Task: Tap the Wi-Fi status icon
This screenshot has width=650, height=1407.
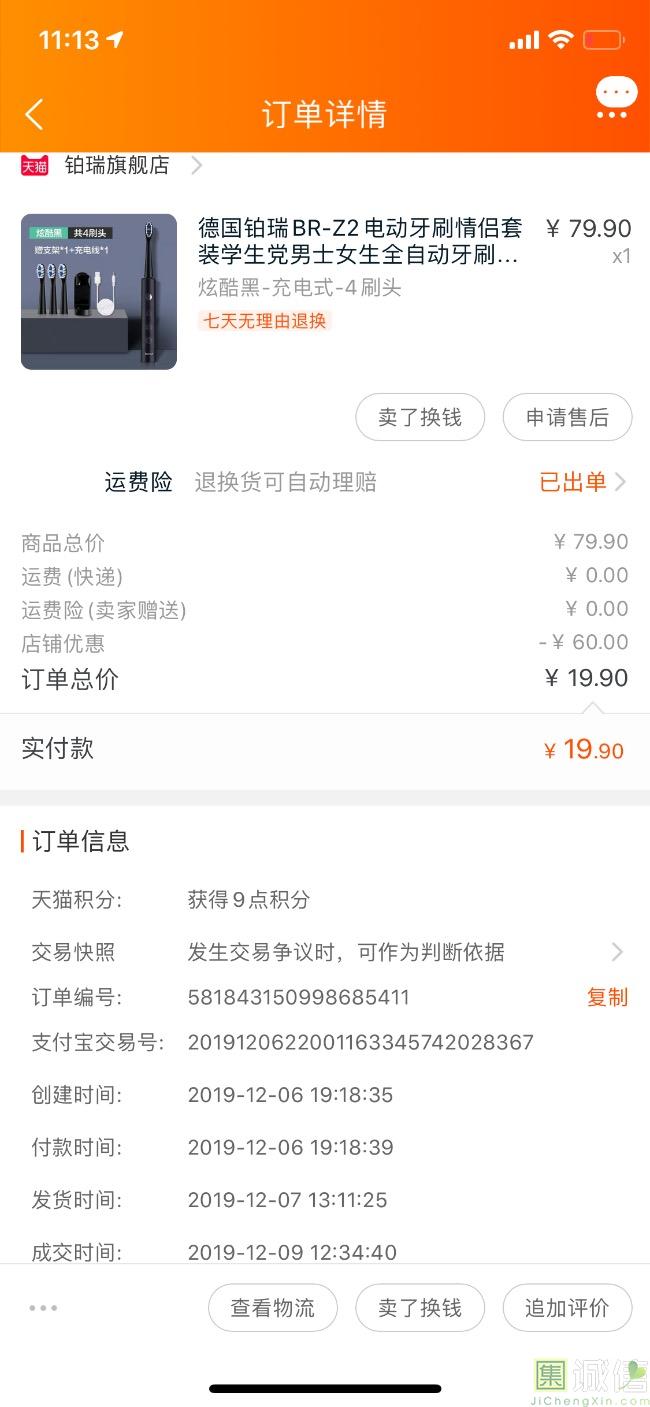Action: click(x=560, y=40)
